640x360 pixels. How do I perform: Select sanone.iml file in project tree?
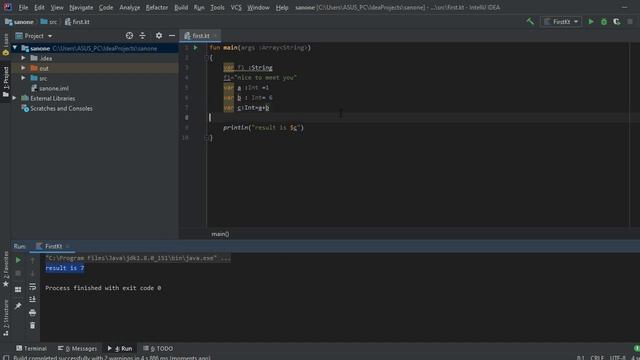50,88
